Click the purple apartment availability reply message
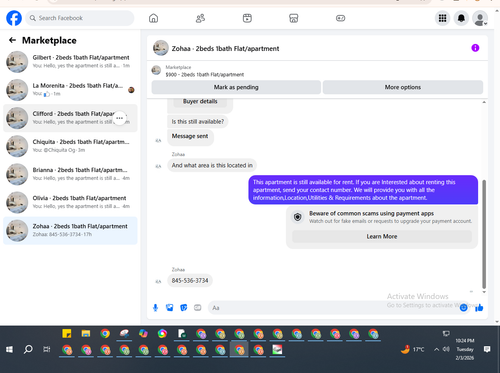 [363, 190]
